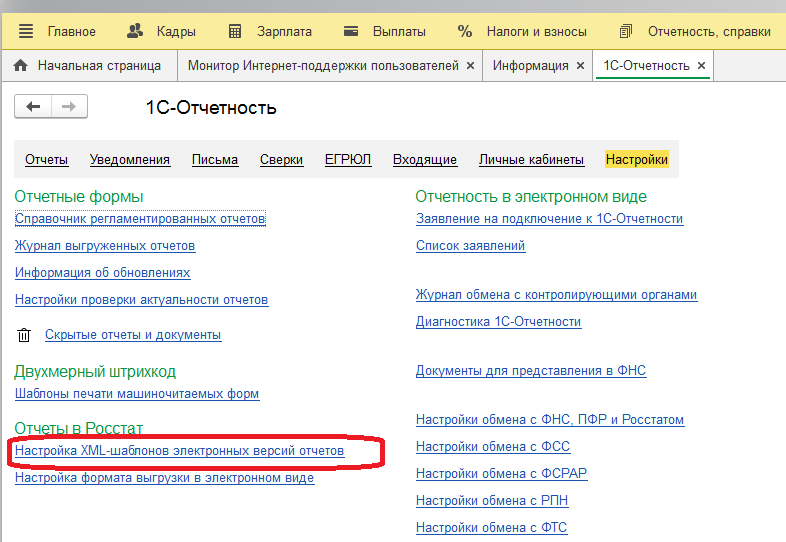Open Справочник регламентированных отчетов
This screenshot has width=786, height=542.
coord(140,219)
